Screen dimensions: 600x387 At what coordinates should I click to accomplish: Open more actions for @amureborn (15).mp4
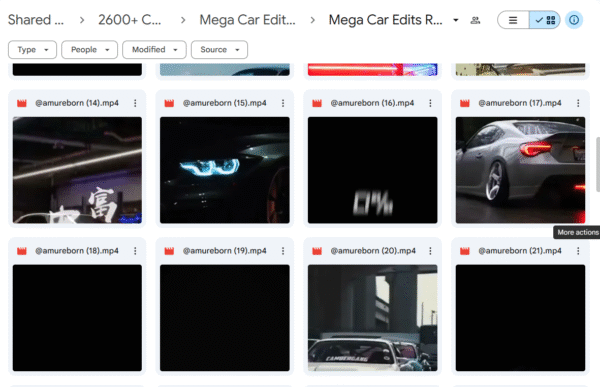[283, 103]
